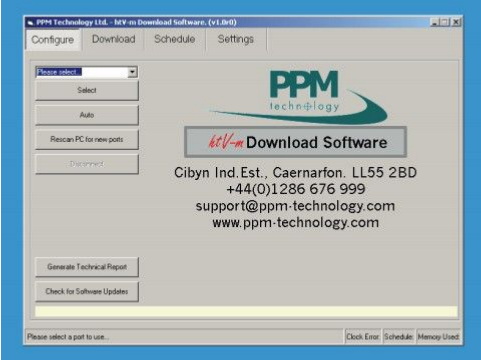Click Rescan PC for new ports
The image size is (481, 361).
pos(87,139)
